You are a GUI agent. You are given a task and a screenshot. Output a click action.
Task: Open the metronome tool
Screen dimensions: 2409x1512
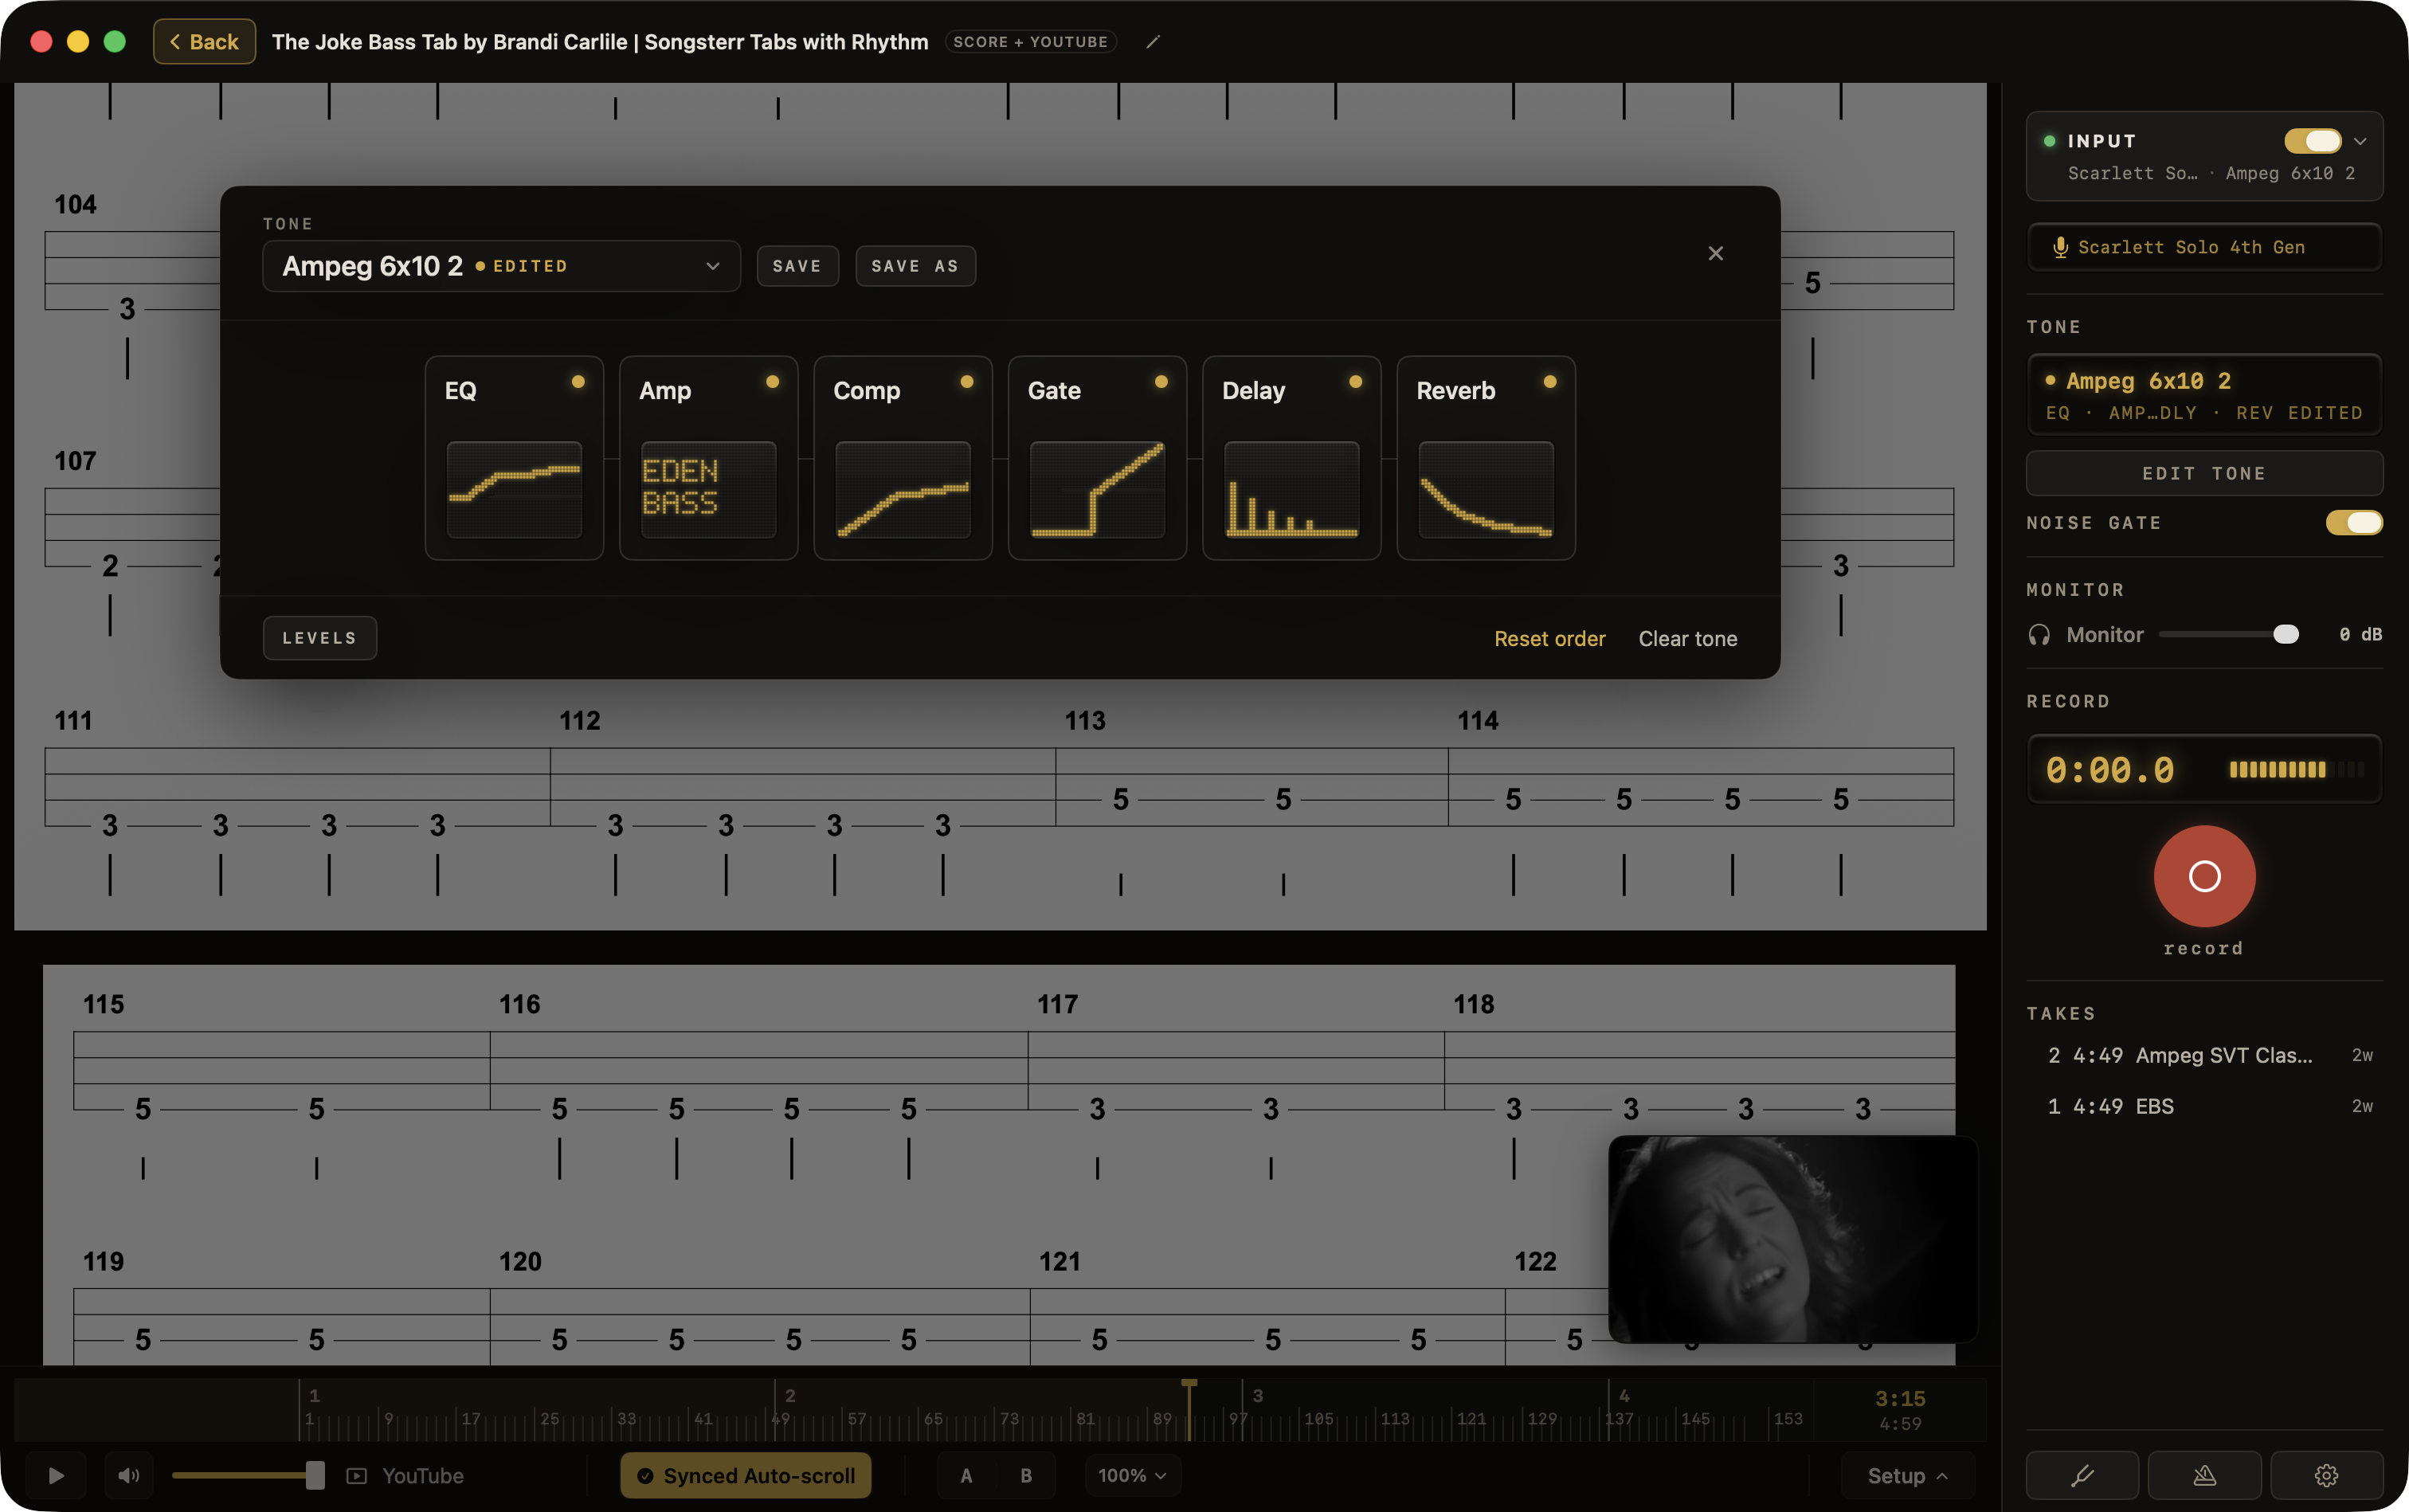pyautogui.click(x=2204, y=1475)
